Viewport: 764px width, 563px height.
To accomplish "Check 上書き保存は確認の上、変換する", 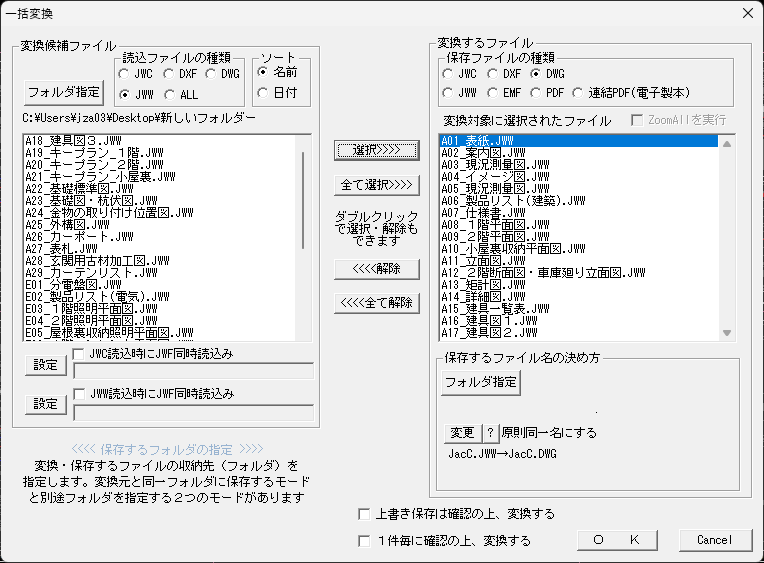I will (365, 514).
